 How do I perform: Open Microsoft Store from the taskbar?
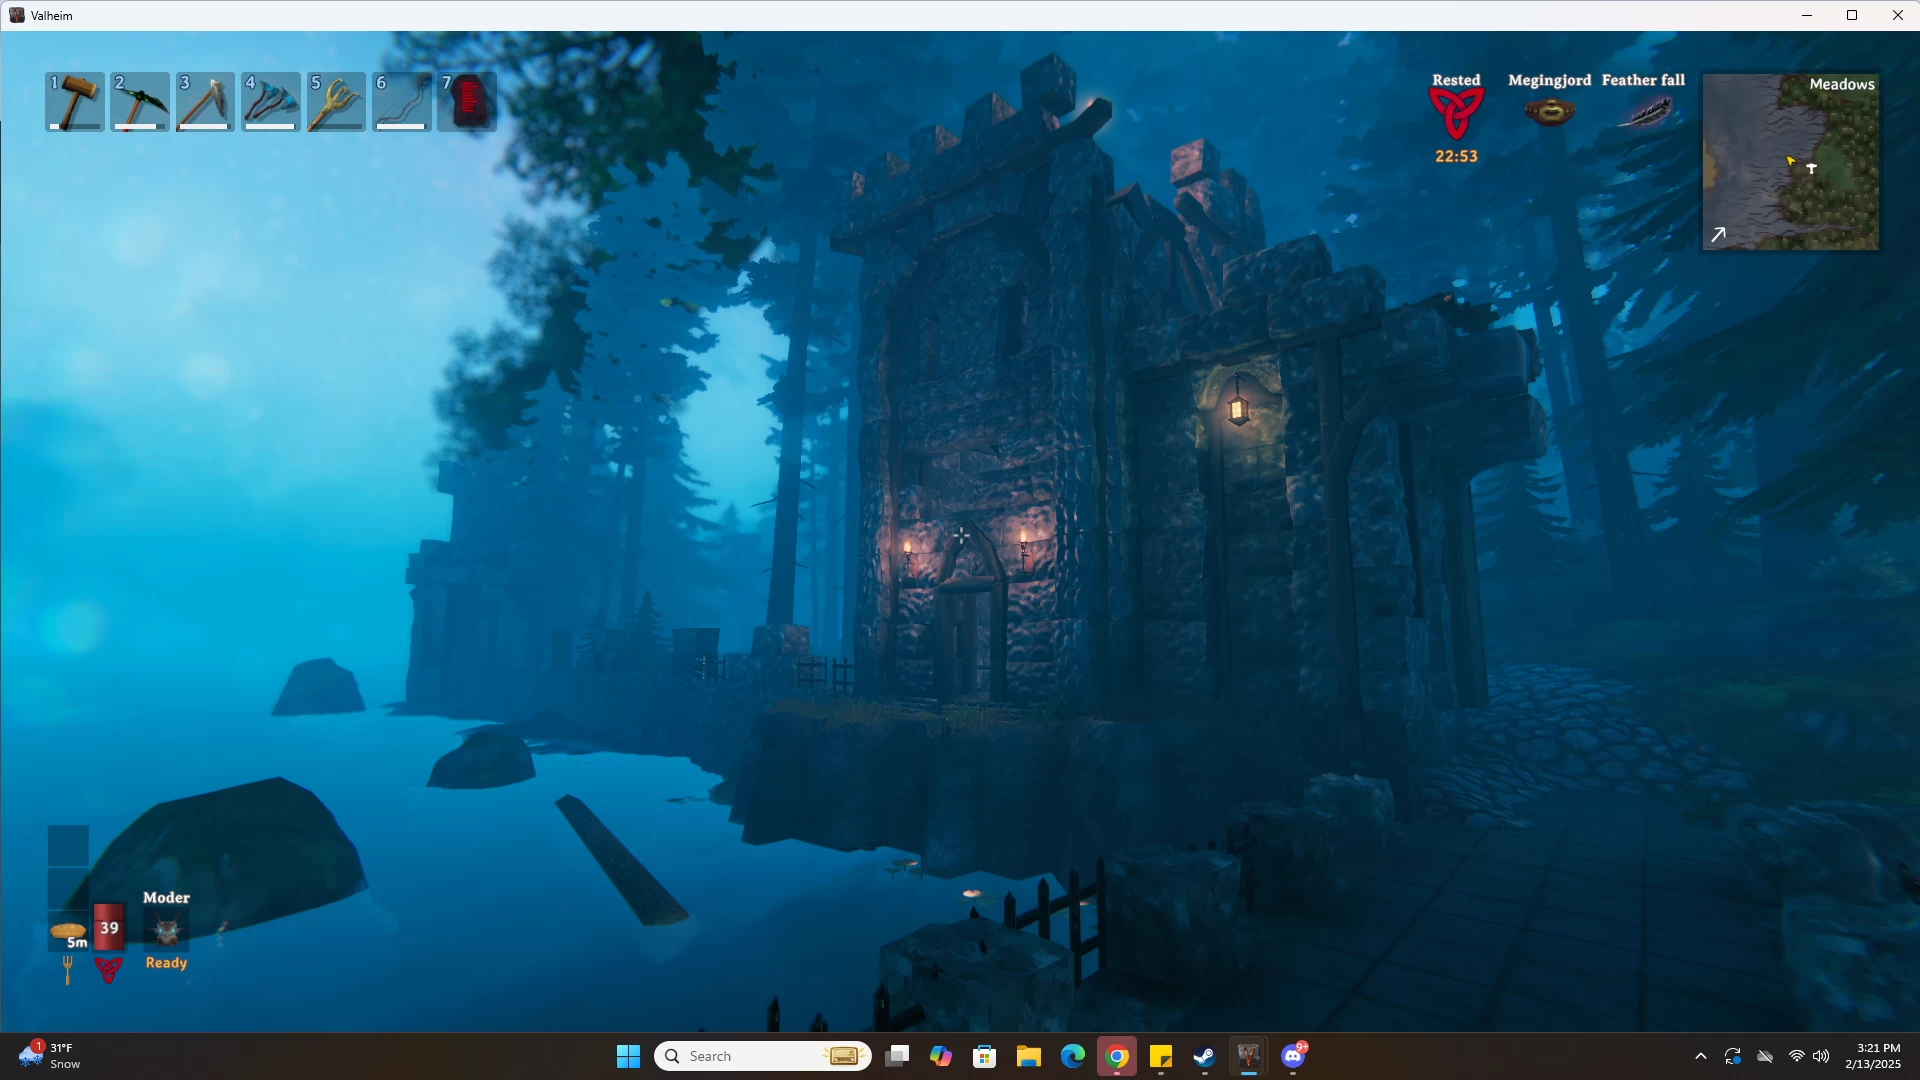click(985, 1056)
